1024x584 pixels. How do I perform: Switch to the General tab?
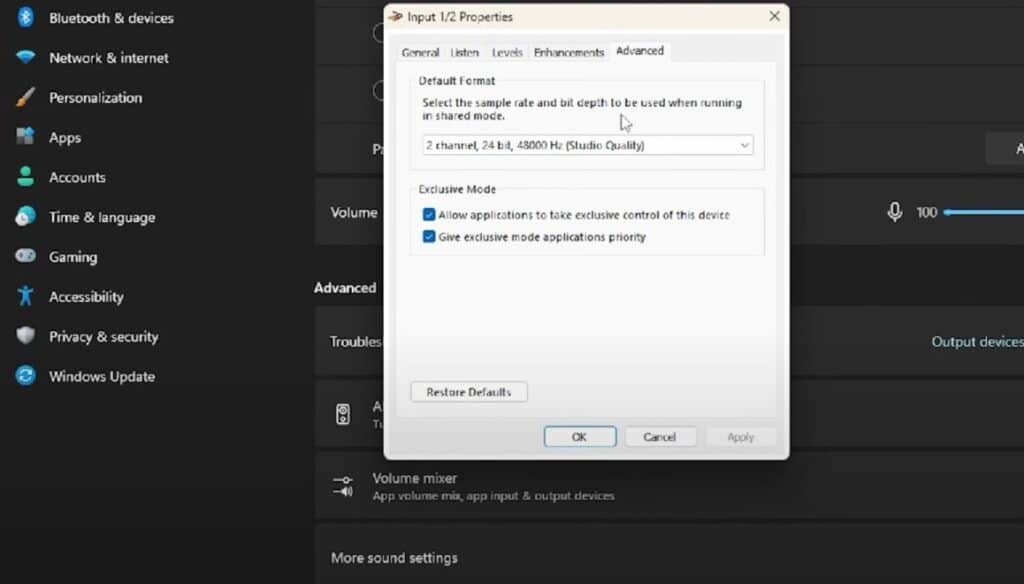pyautogui.click(x=420, y=52)
